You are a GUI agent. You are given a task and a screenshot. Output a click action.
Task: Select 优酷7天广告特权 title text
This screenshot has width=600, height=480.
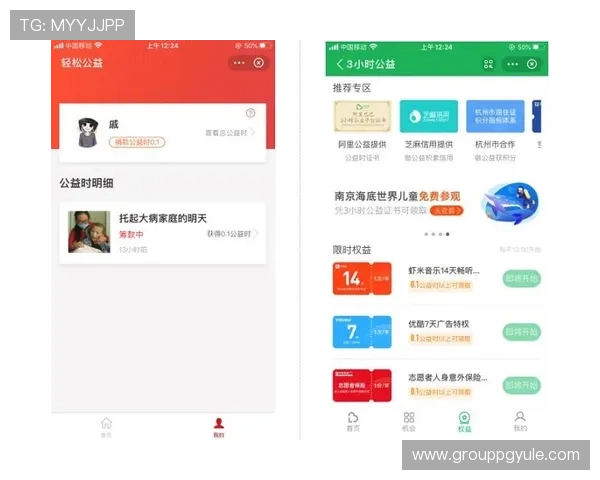tap(439, 324)
